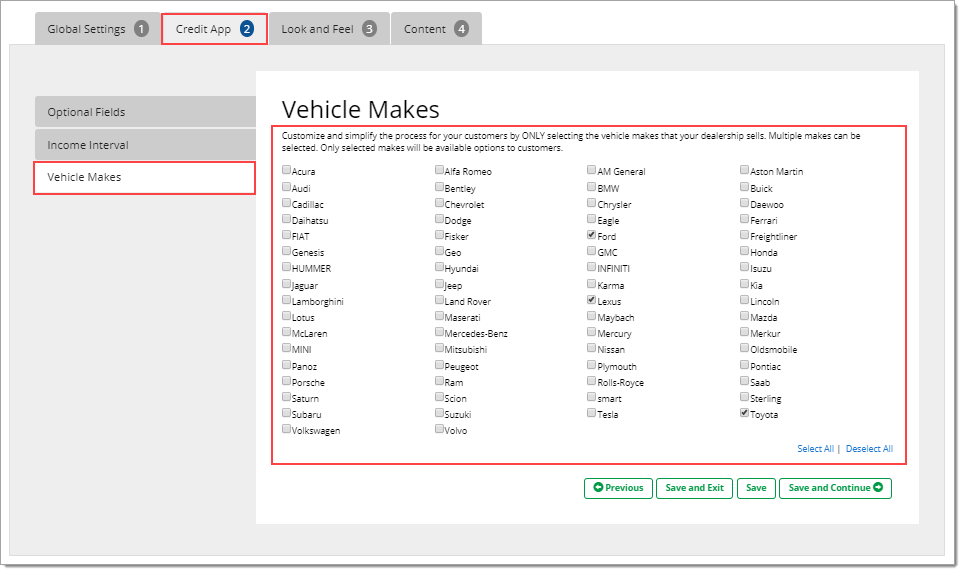Uncheck the Toyota checkbox

coord(744,412)
